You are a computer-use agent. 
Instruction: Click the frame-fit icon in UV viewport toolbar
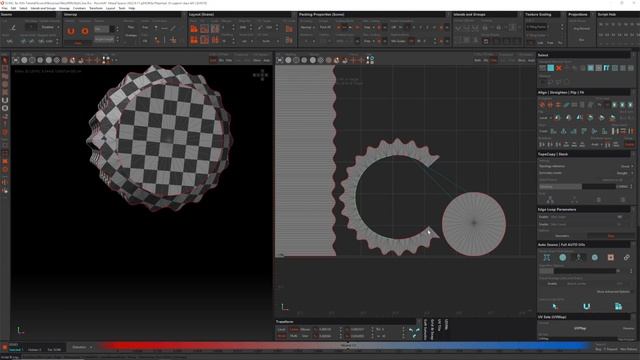pyautogui.click(x=280, y=60)
